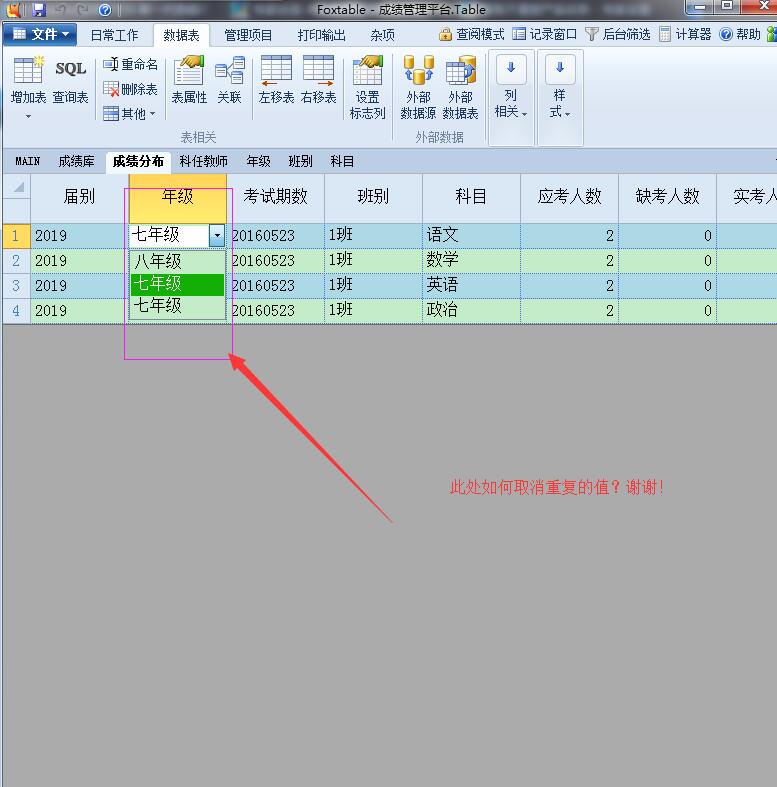Click the 政治 cell
Viewport: 777px width, 787px height.
click(471, 311)
